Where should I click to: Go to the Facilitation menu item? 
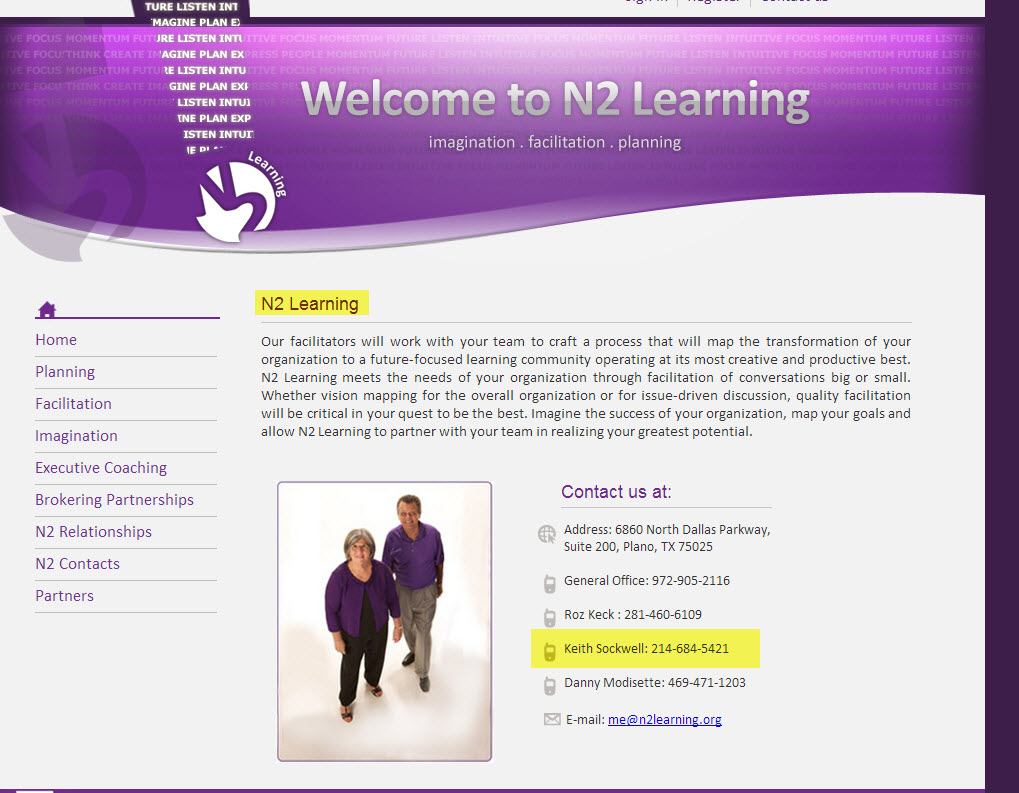coord(73,404)
